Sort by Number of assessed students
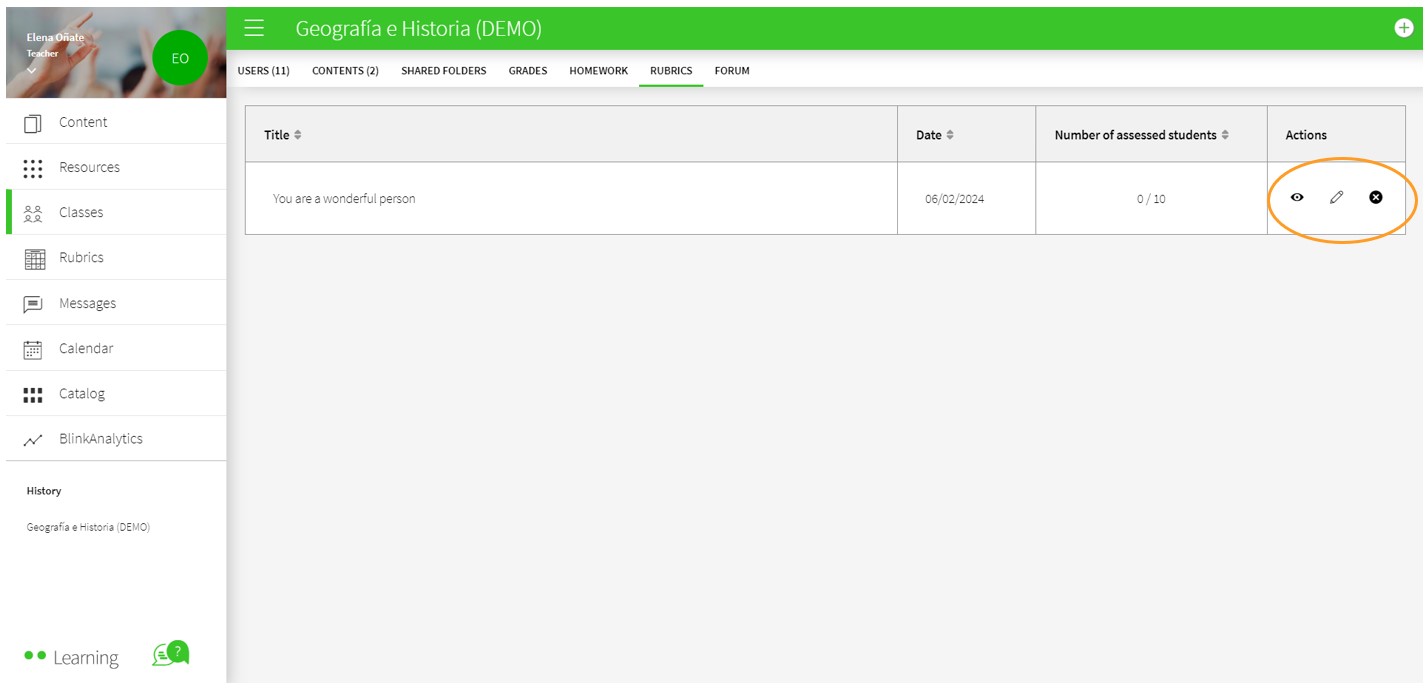Image resolution: width=1428 pixels, height=690 pixels. [x=1225, y=135]
